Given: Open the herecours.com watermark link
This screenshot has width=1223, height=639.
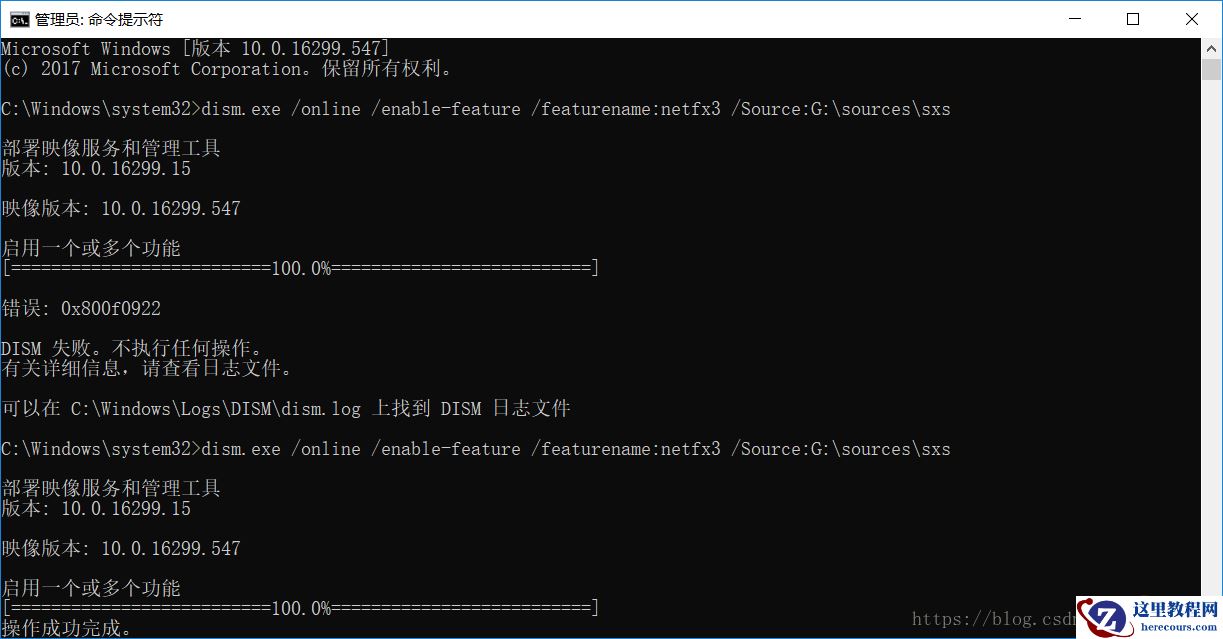Looking at the screenshot, I should click(1179, 629).
